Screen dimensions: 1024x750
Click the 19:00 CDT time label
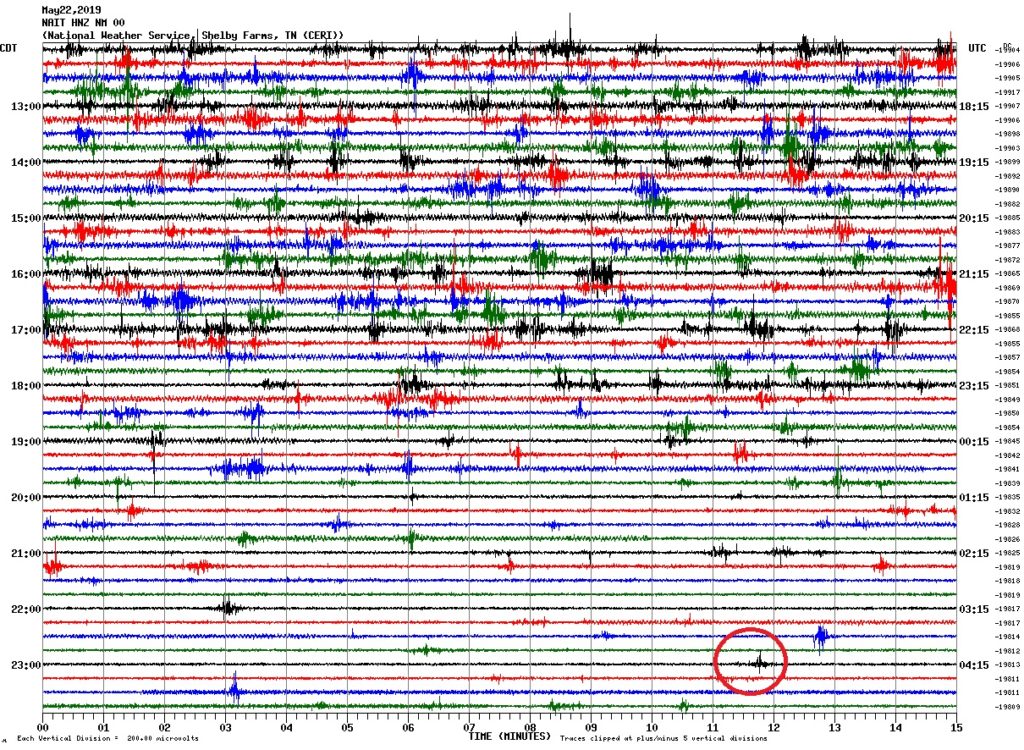tap(25, 442)
